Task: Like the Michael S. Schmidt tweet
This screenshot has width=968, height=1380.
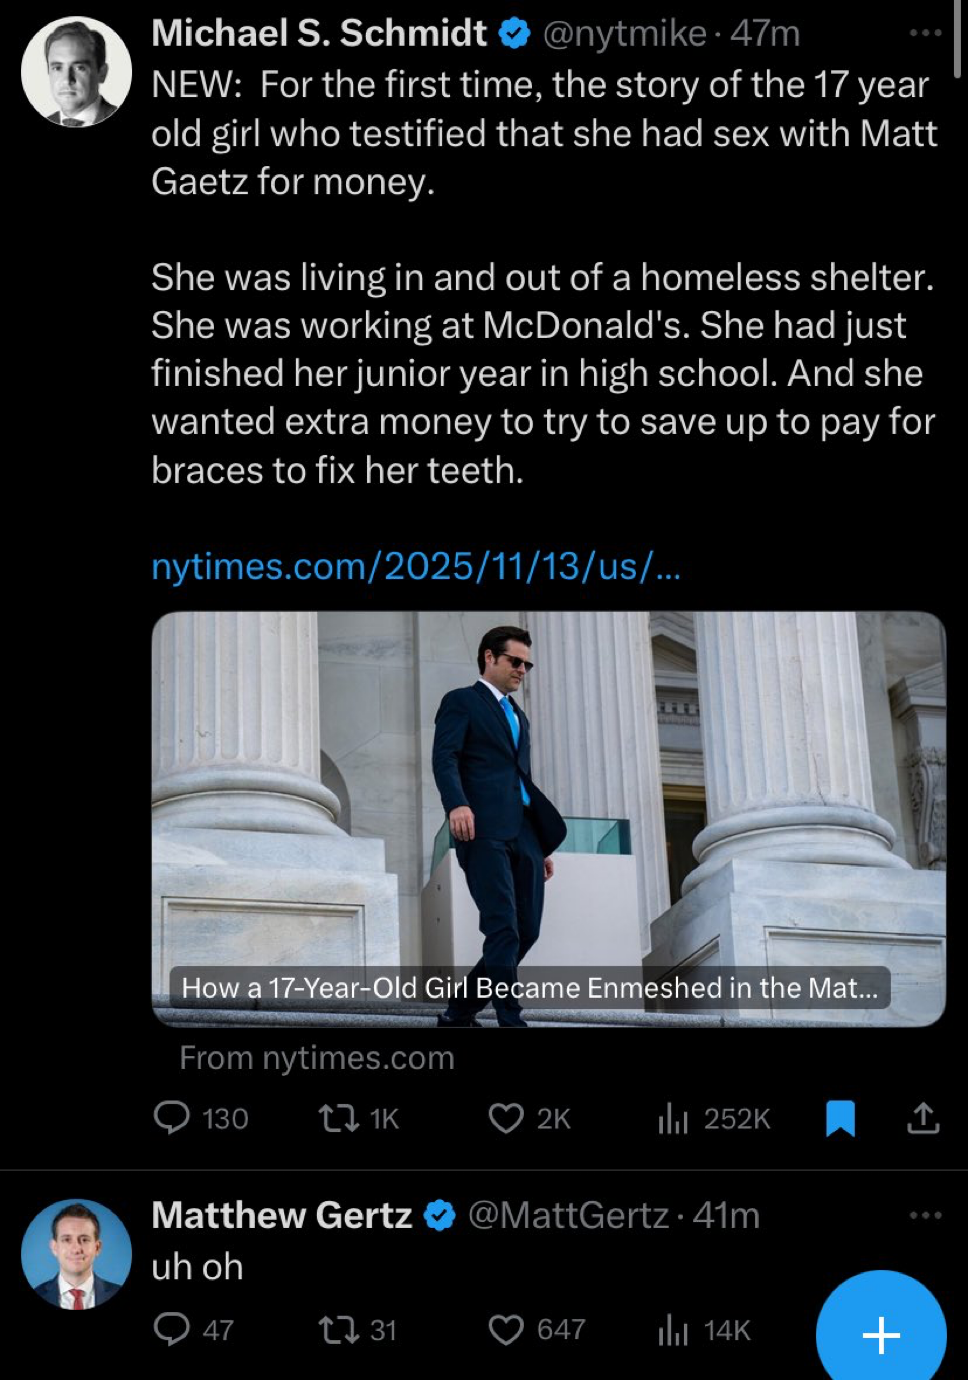Action: point(506,1117)
